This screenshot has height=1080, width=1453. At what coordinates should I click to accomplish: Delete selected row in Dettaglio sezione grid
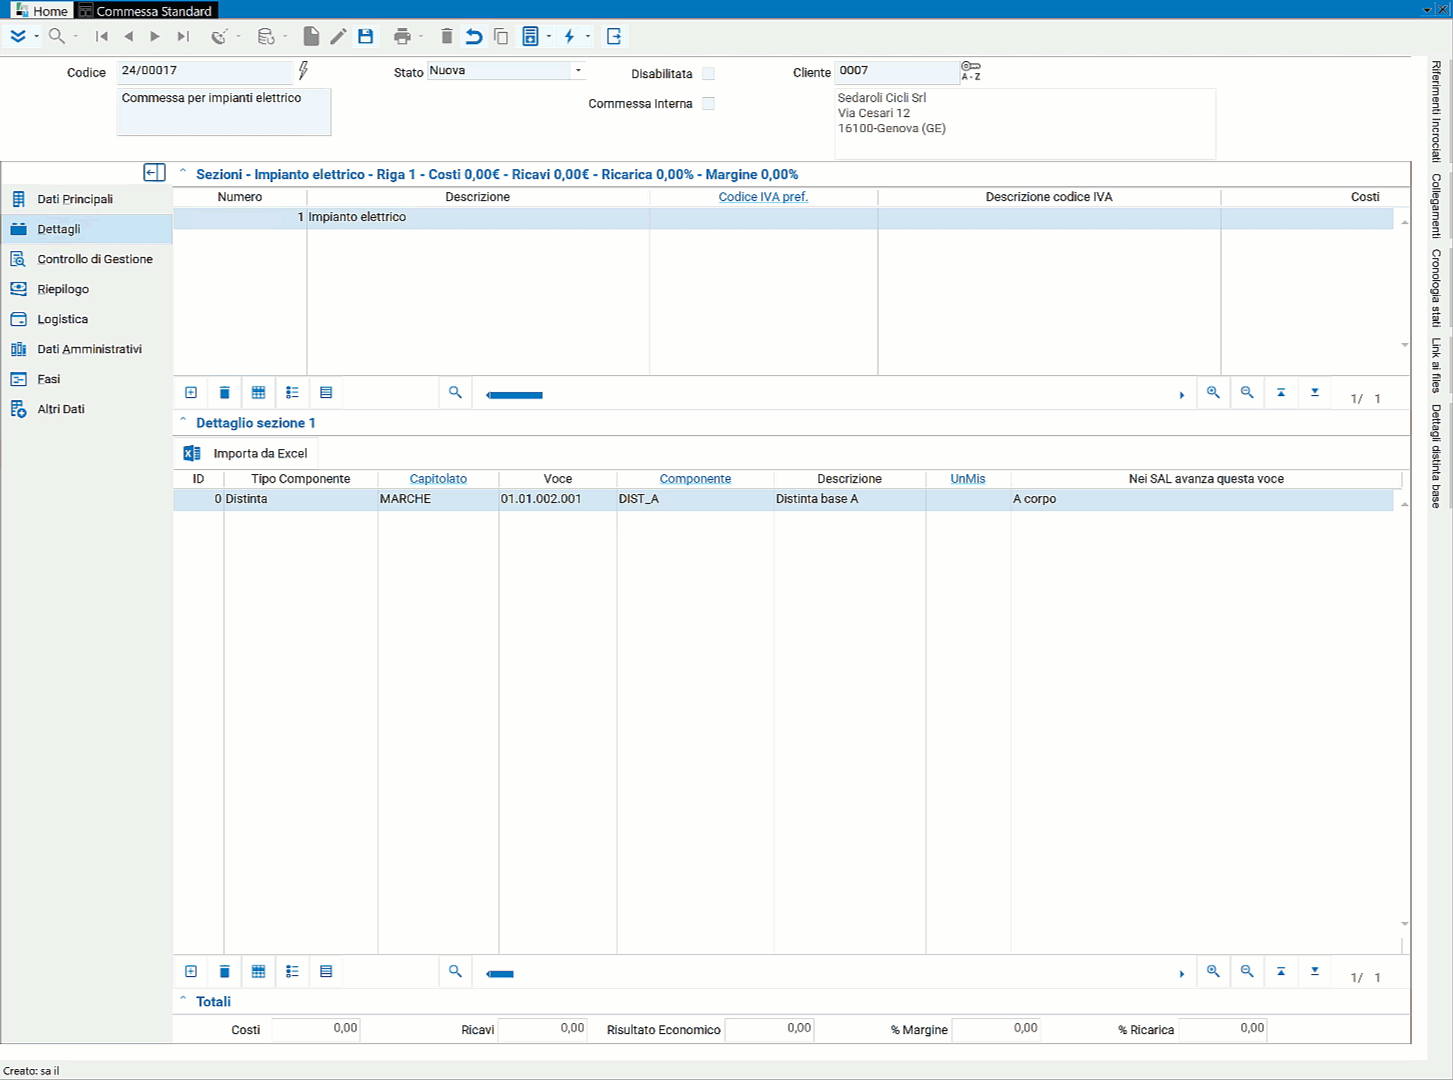(225, 972)
